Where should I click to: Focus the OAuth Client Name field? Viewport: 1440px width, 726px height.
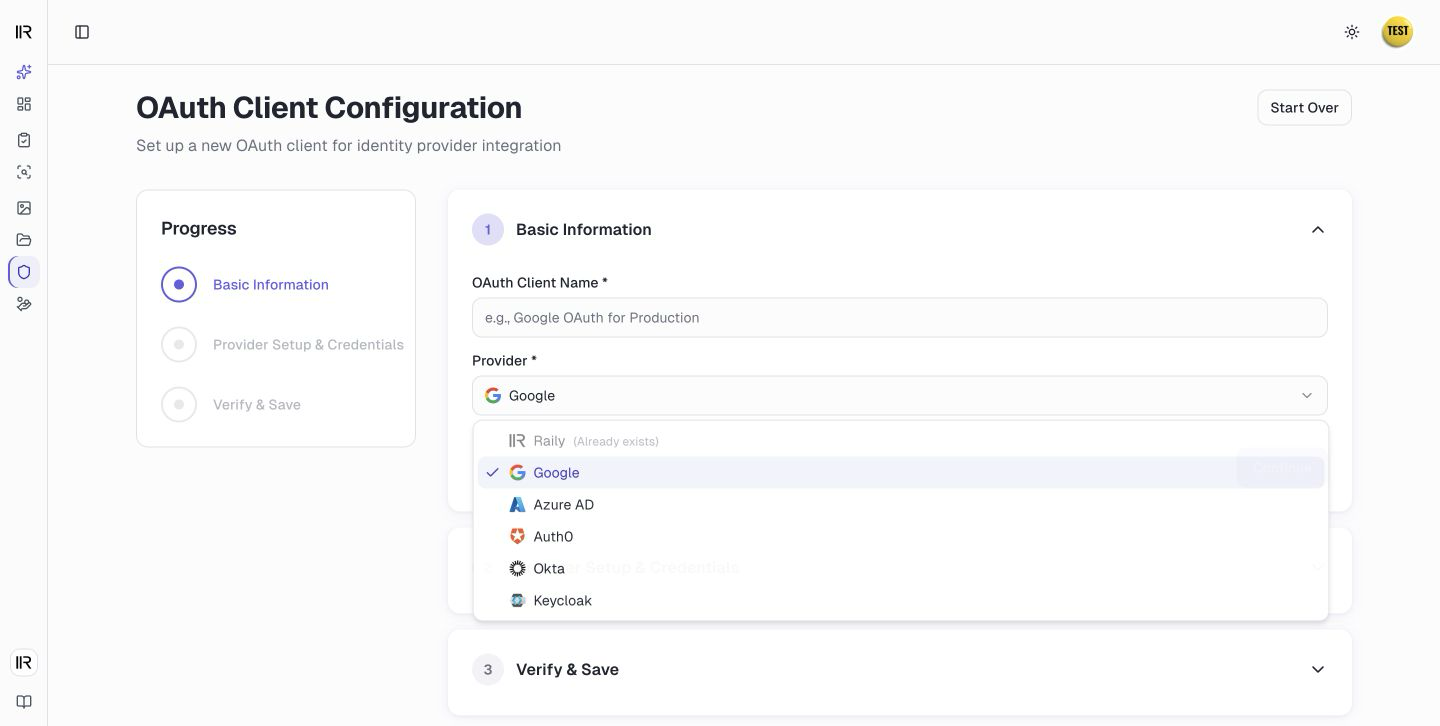coord(900,317)
